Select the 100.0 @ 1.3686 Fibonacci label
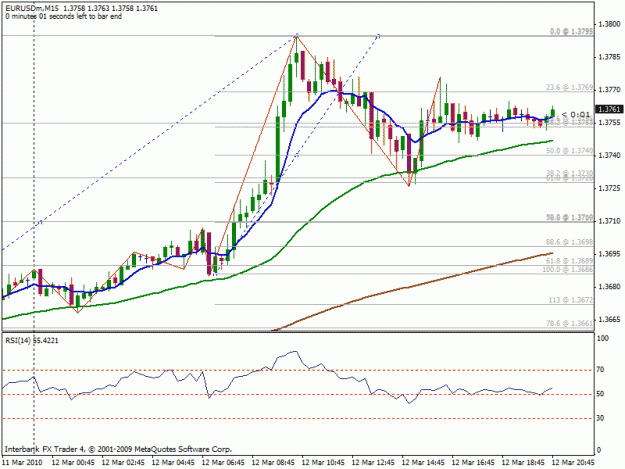 [x=568, y=270]
